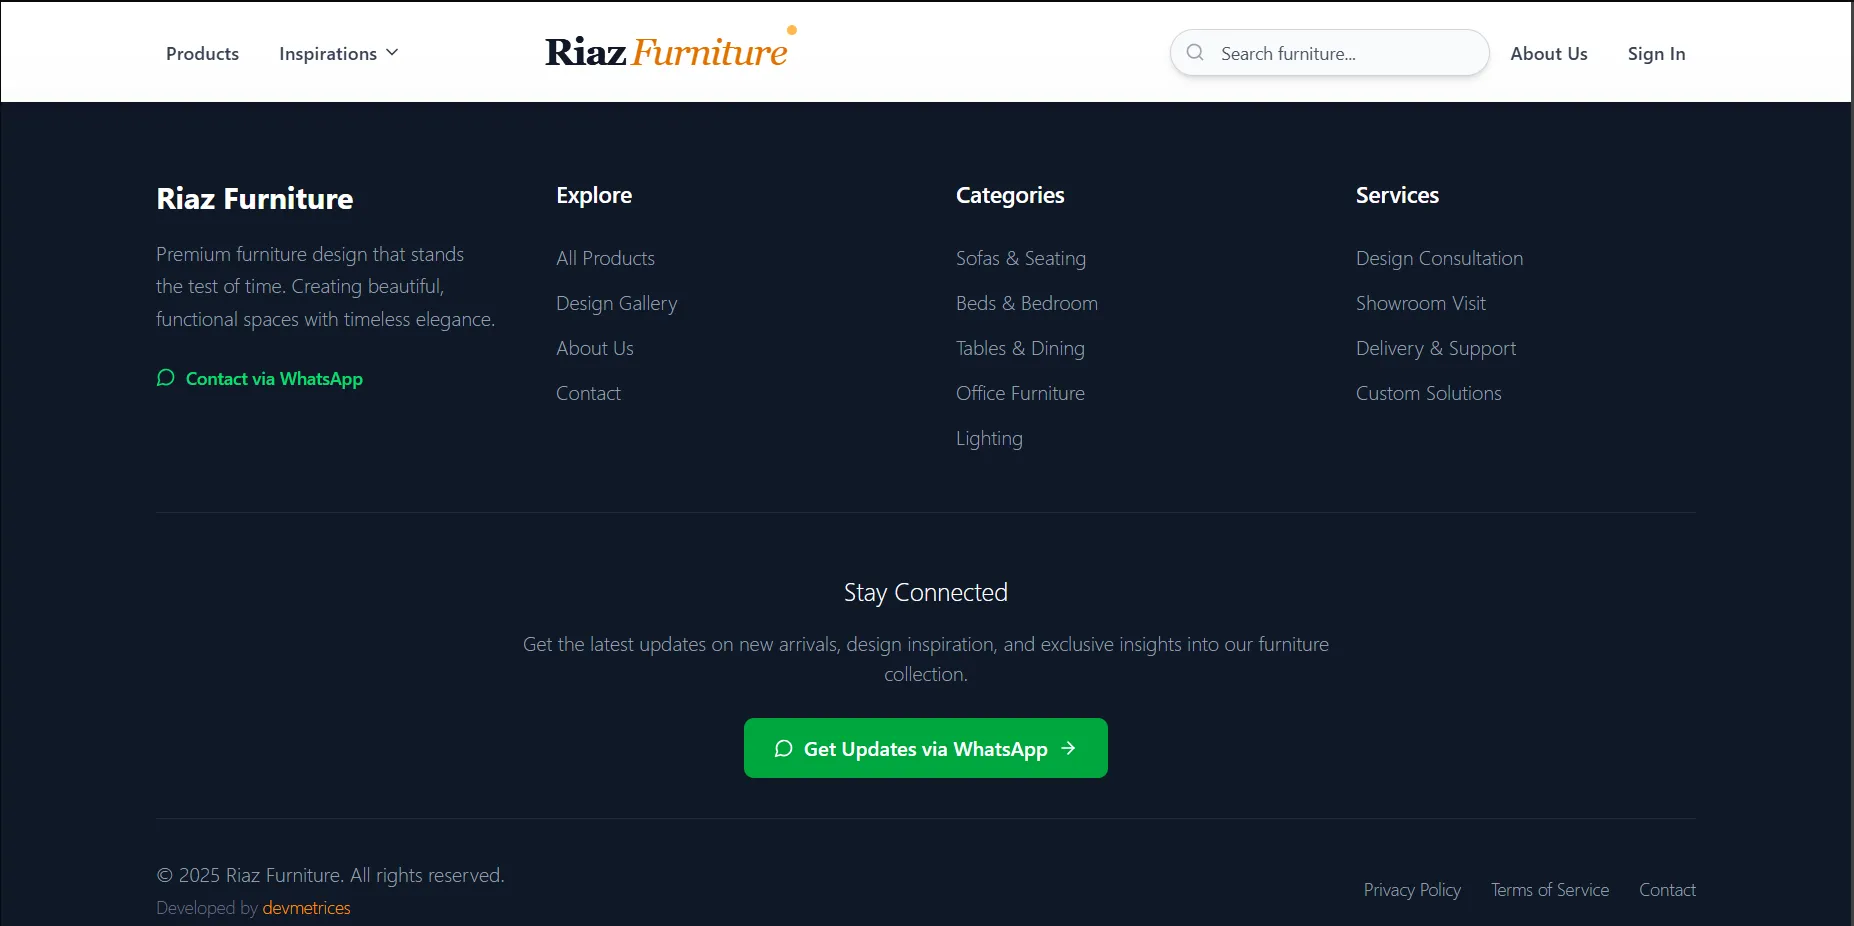
Task: Open Showroom Visit service link
Action: [1420, 303]
